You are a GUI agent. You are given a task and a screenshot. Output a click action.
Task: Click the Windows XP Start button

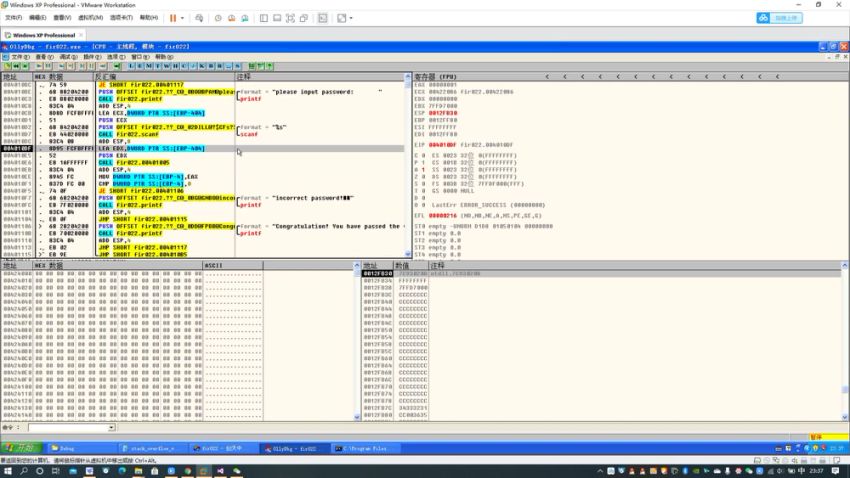click(x=18, y=449)
